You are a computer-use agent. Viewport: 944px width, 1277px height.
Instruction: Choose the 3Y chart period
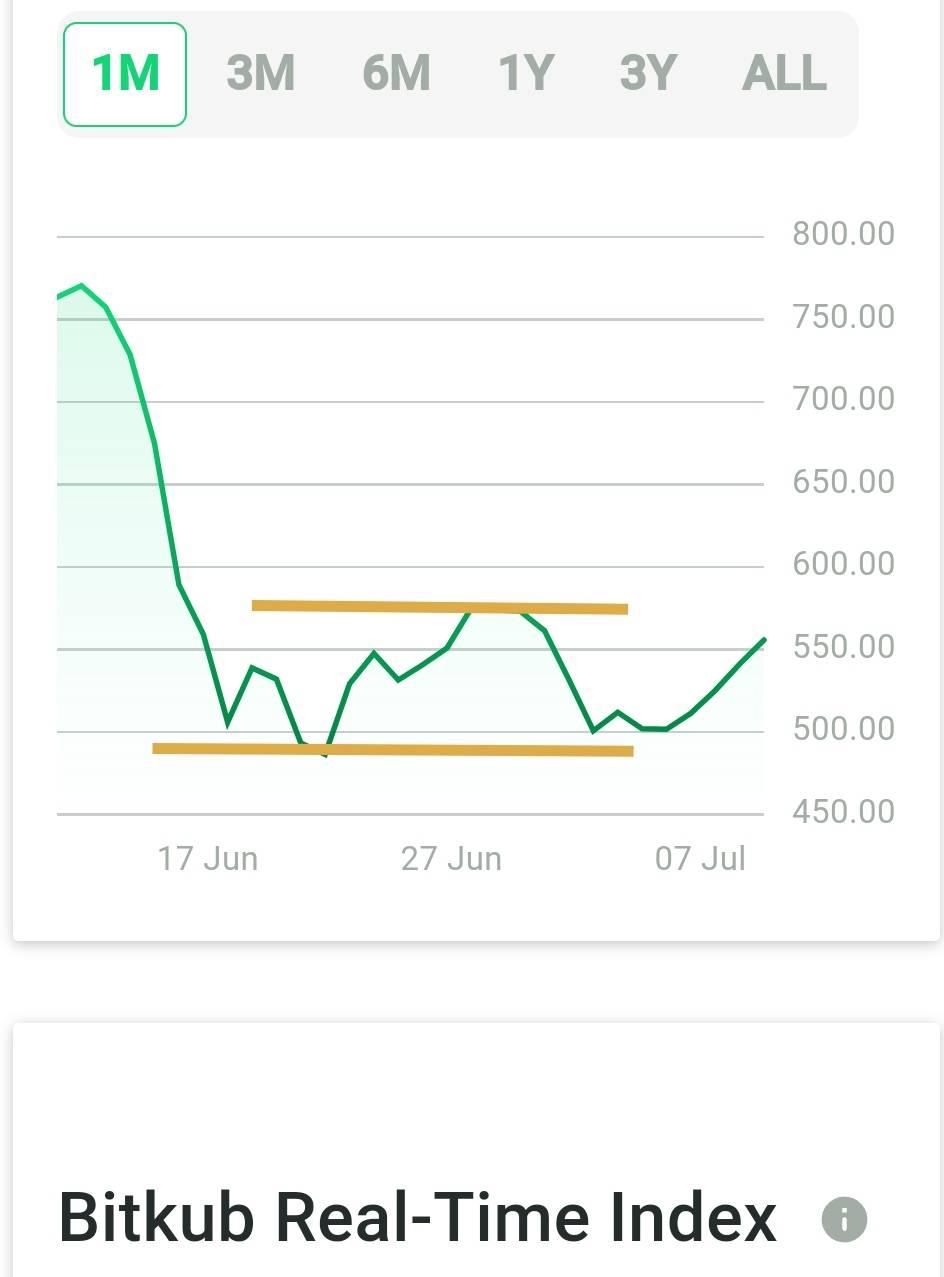[x=648, y=74]
